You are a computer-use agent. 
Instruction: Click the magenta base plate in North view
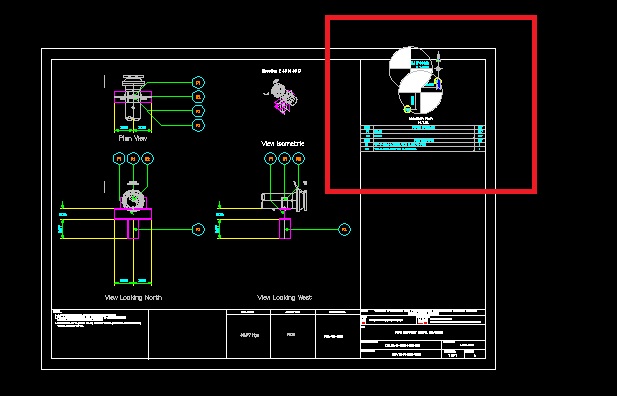click(133, 214)
